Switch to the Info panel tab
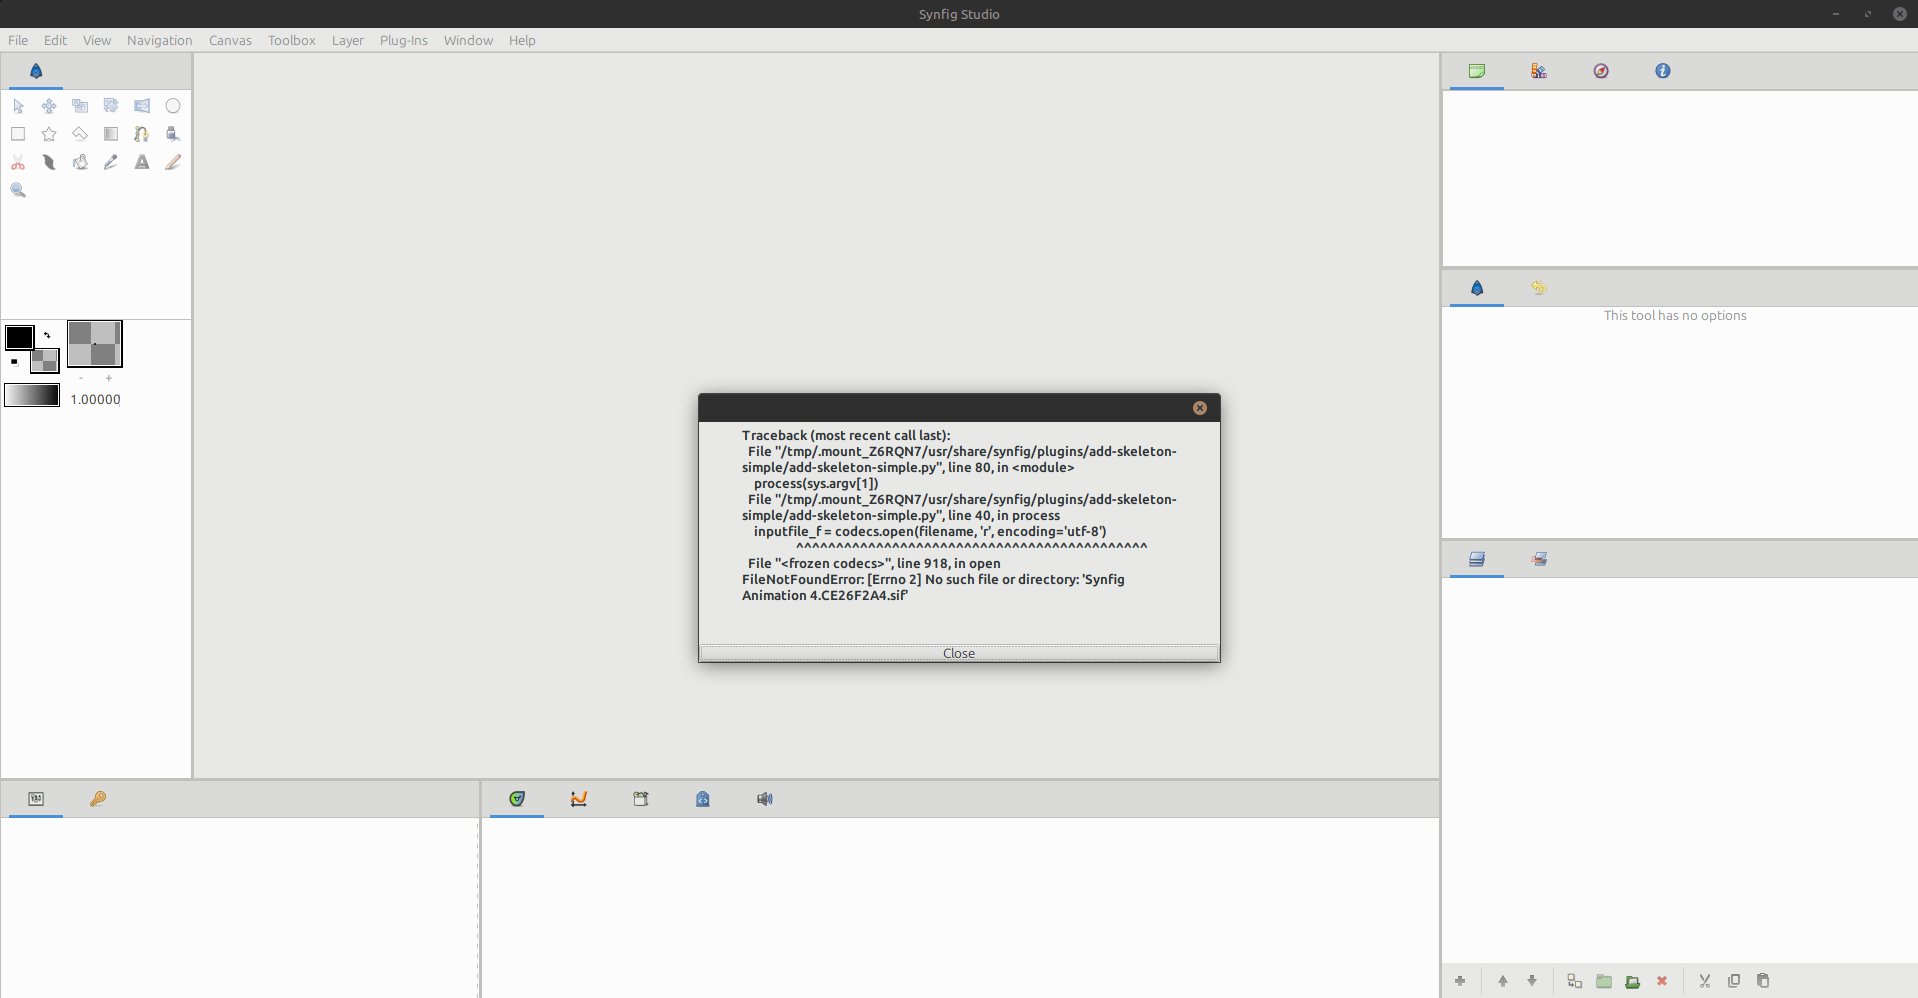The image size is (1918, 998). tap(1662, 71)
